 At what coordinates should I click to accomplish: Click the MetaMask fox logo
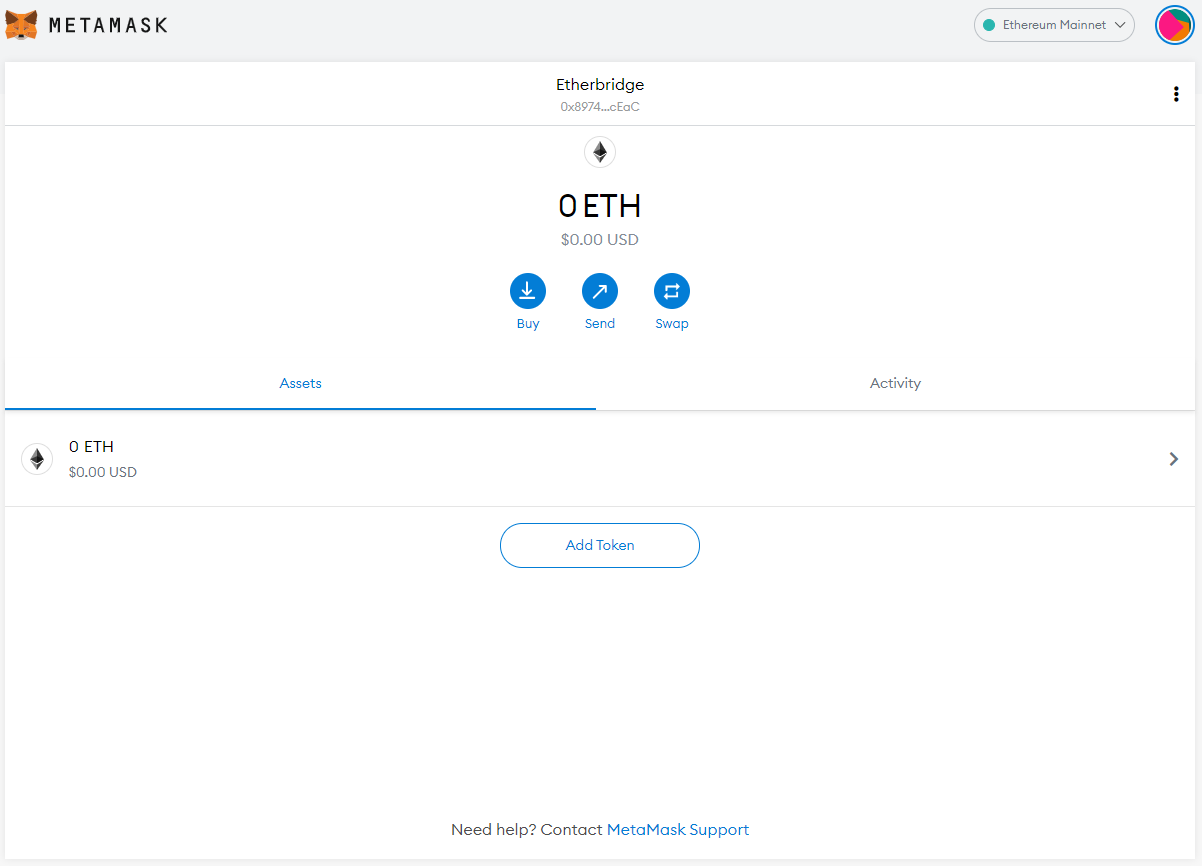[x=20, y=24]
